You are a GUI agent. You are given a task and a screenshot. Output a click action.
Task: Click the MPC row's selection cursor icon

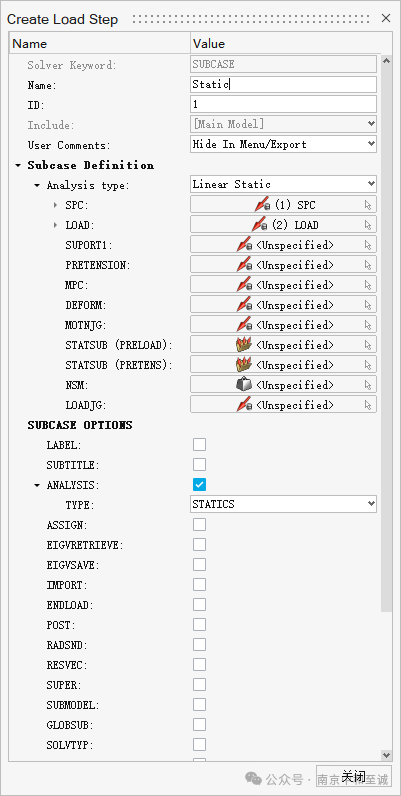pyautogui.click(x=368, y=285)
